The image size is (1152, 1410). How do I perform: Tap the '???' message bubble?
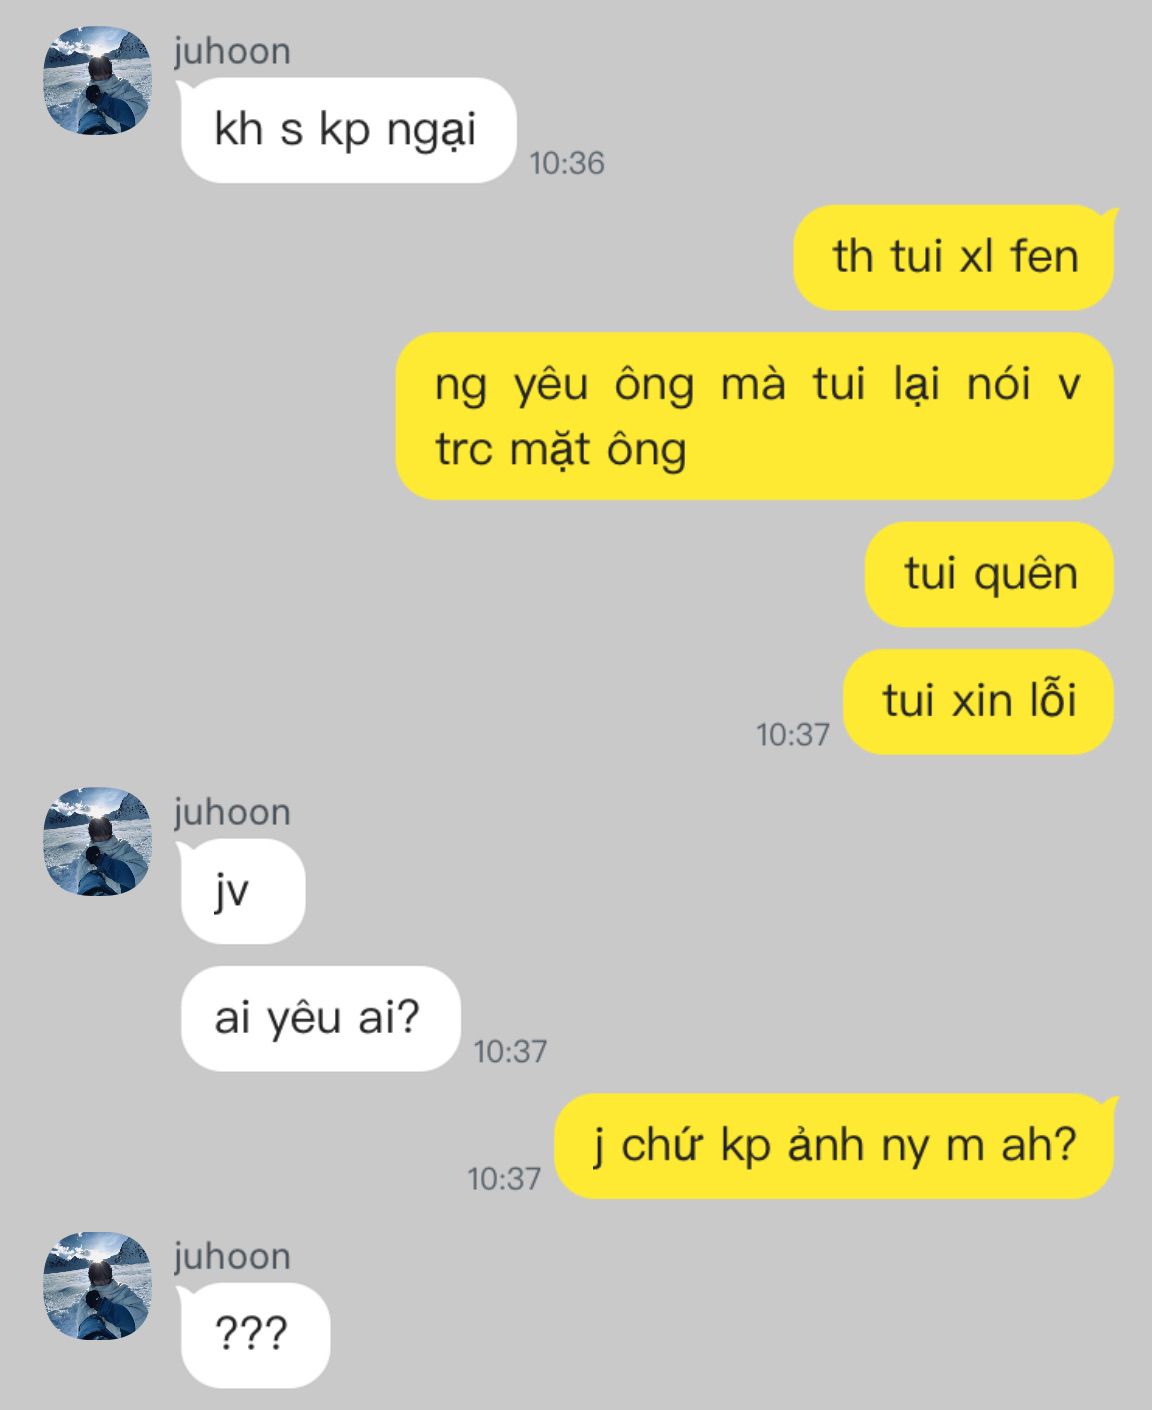coord(253,1335)
